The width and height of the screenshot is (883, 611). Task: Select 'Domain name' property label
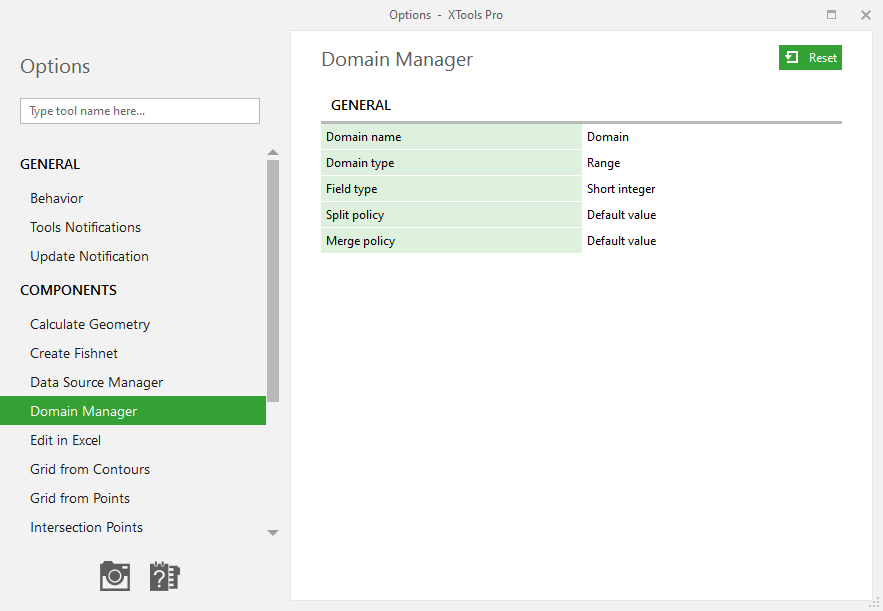pos(451,137)
